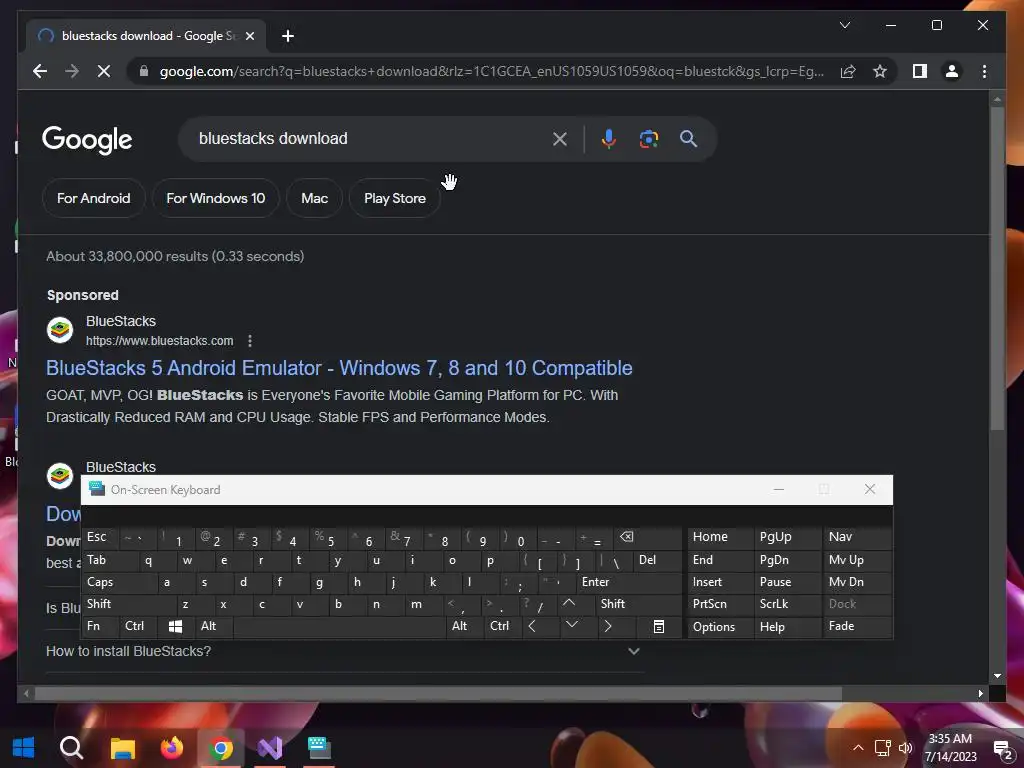Expand How to install BlueStacks question
1024x768 pixels.
[x=345, y=651]
